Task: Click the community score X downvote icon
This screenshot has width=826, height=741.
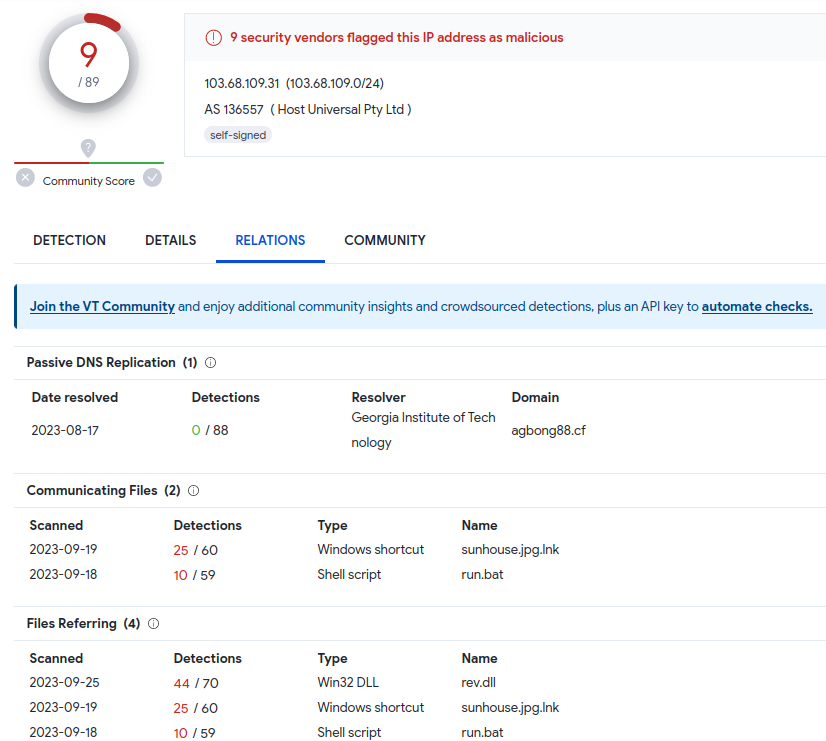Action: click(26, 177)
